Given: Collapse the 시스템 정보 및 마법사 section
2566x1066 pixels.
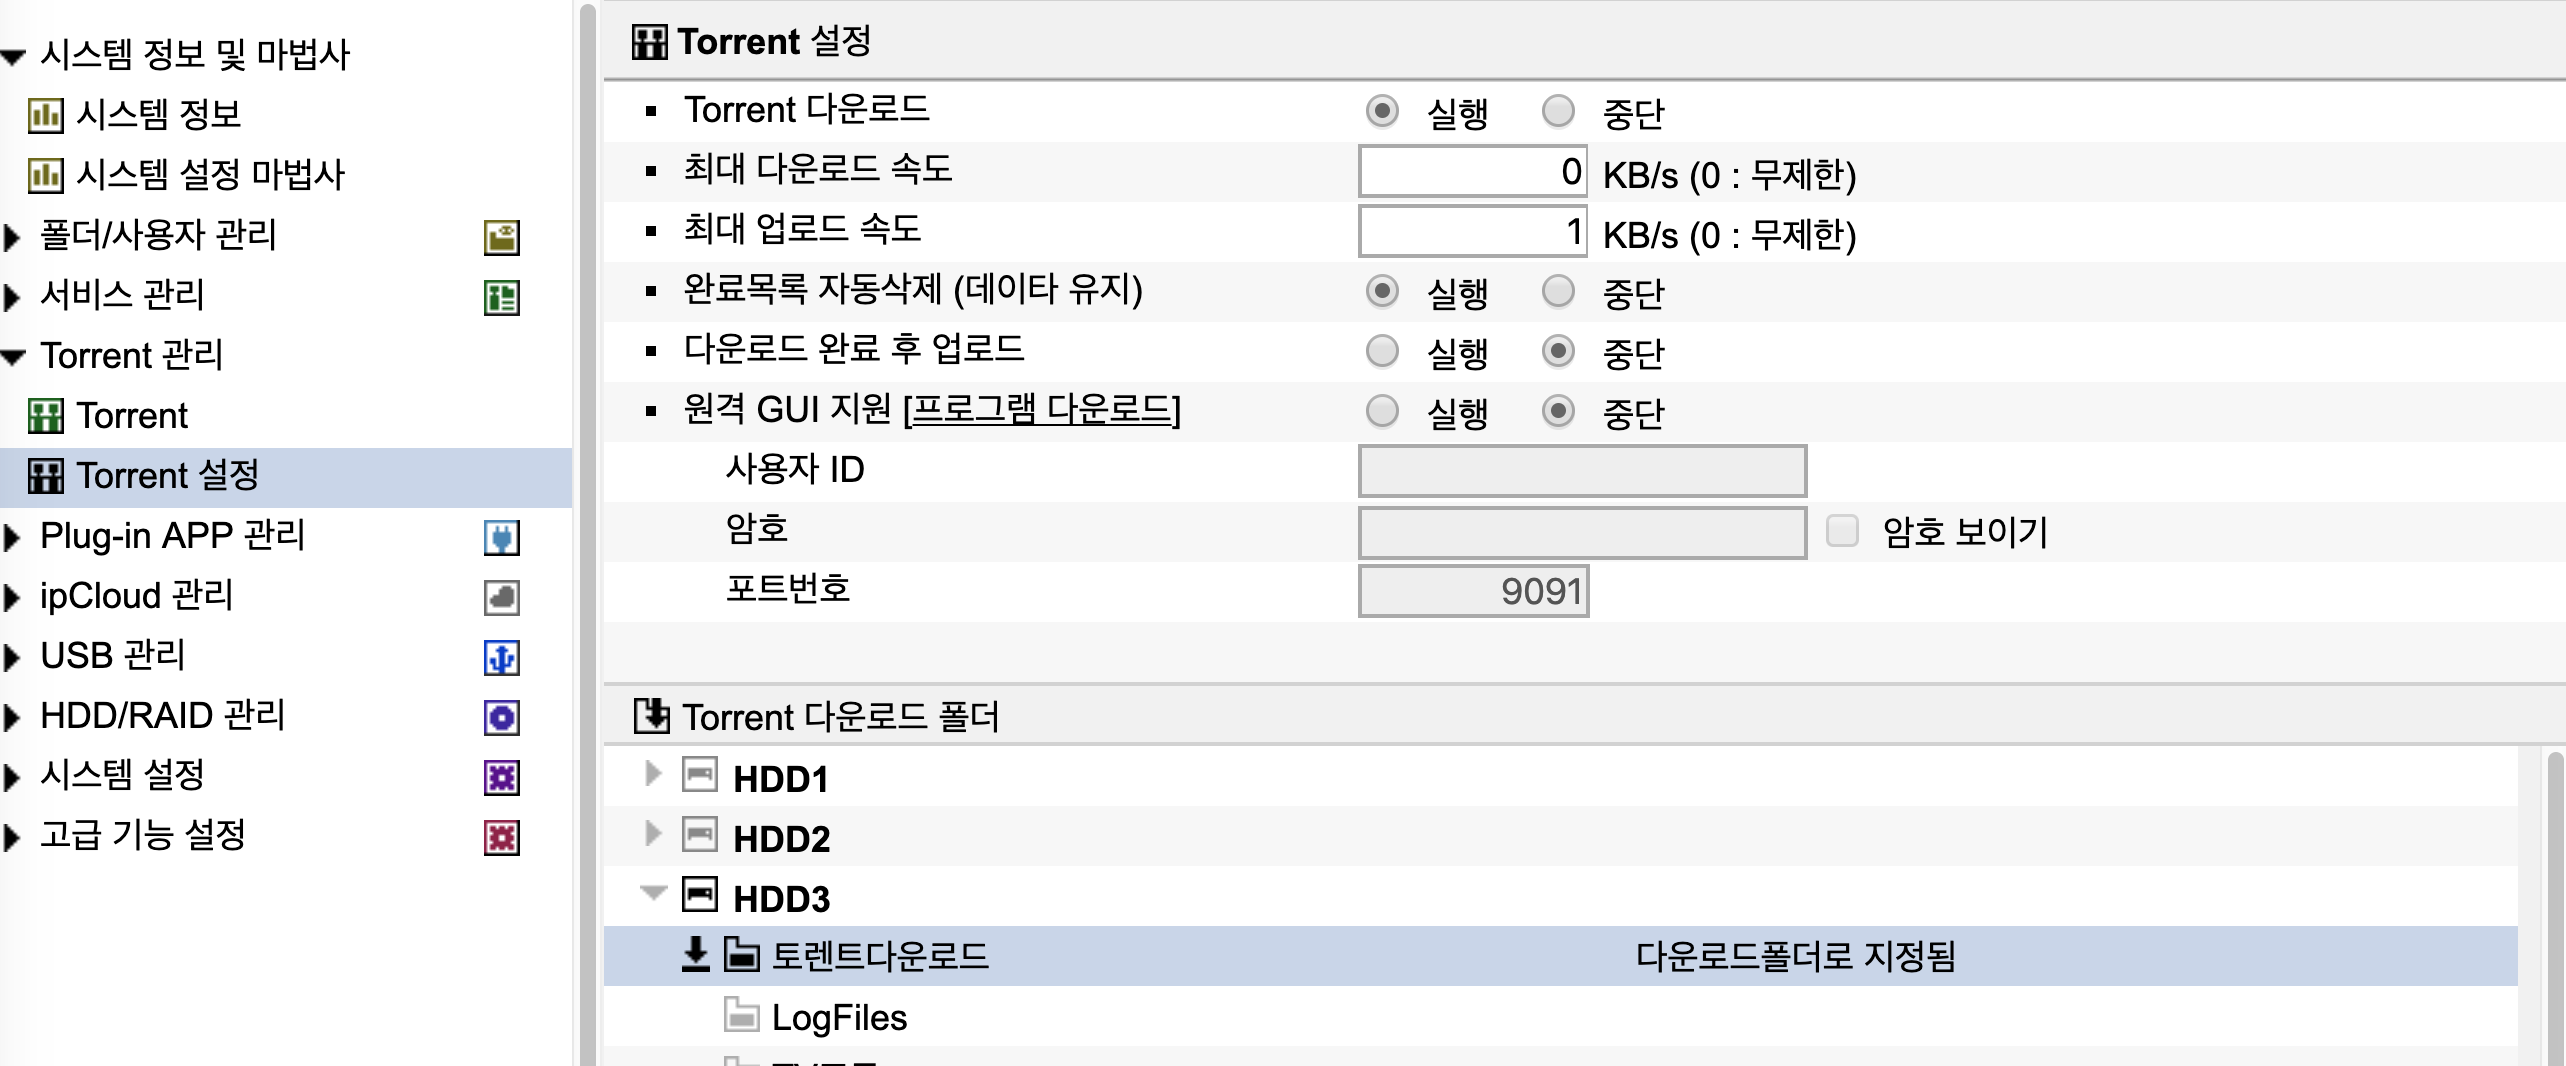Looking at the screenshot, I should coord(13,58).
